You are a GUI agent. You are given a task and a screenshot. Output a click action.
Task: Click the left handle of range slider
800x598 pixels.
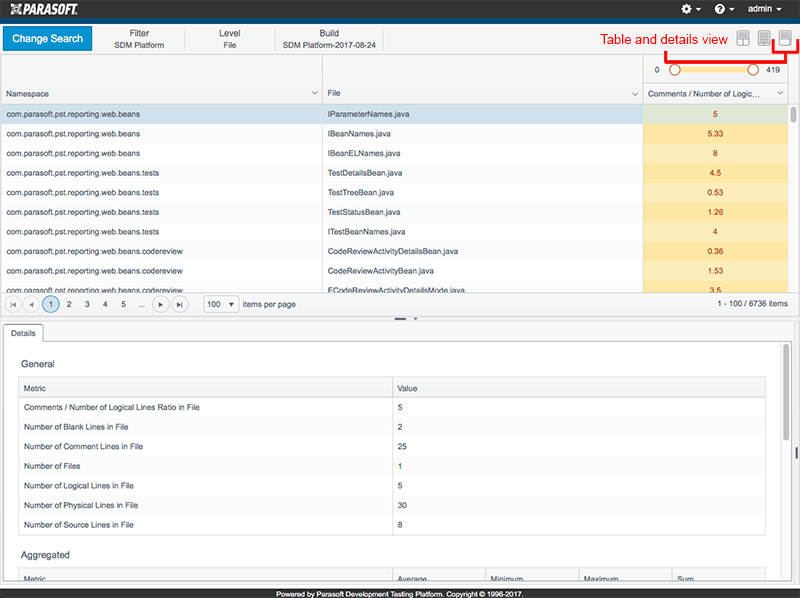[x=674, y=70]
